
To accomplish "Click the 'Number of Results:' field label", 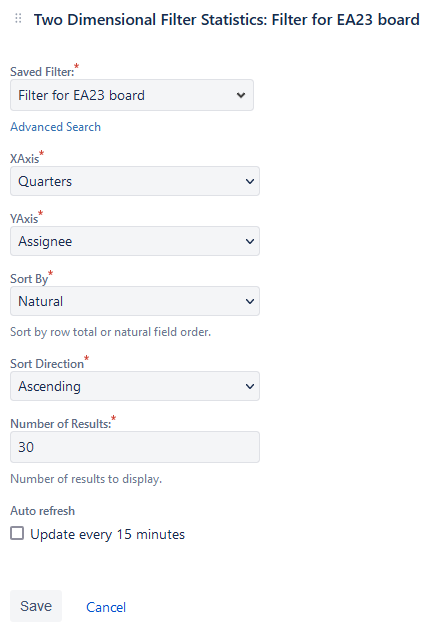I will pyautogui.click(x=61, y=424).
